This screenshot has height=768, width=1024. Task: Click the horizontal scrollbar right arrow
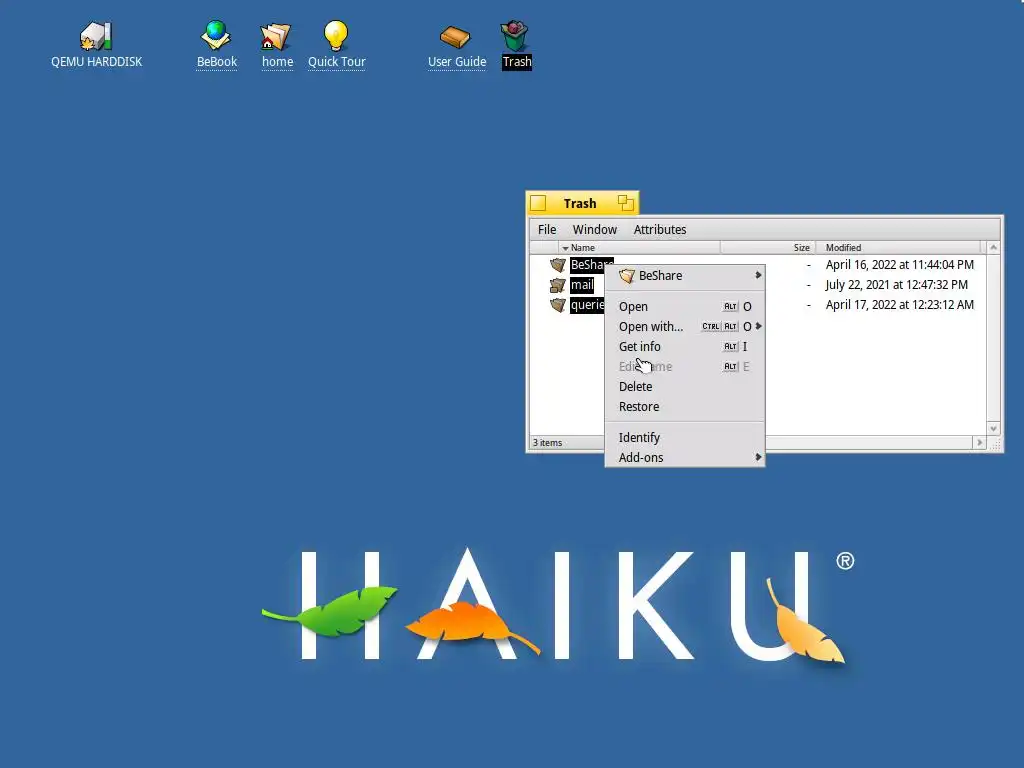click(x=980, y=443)
